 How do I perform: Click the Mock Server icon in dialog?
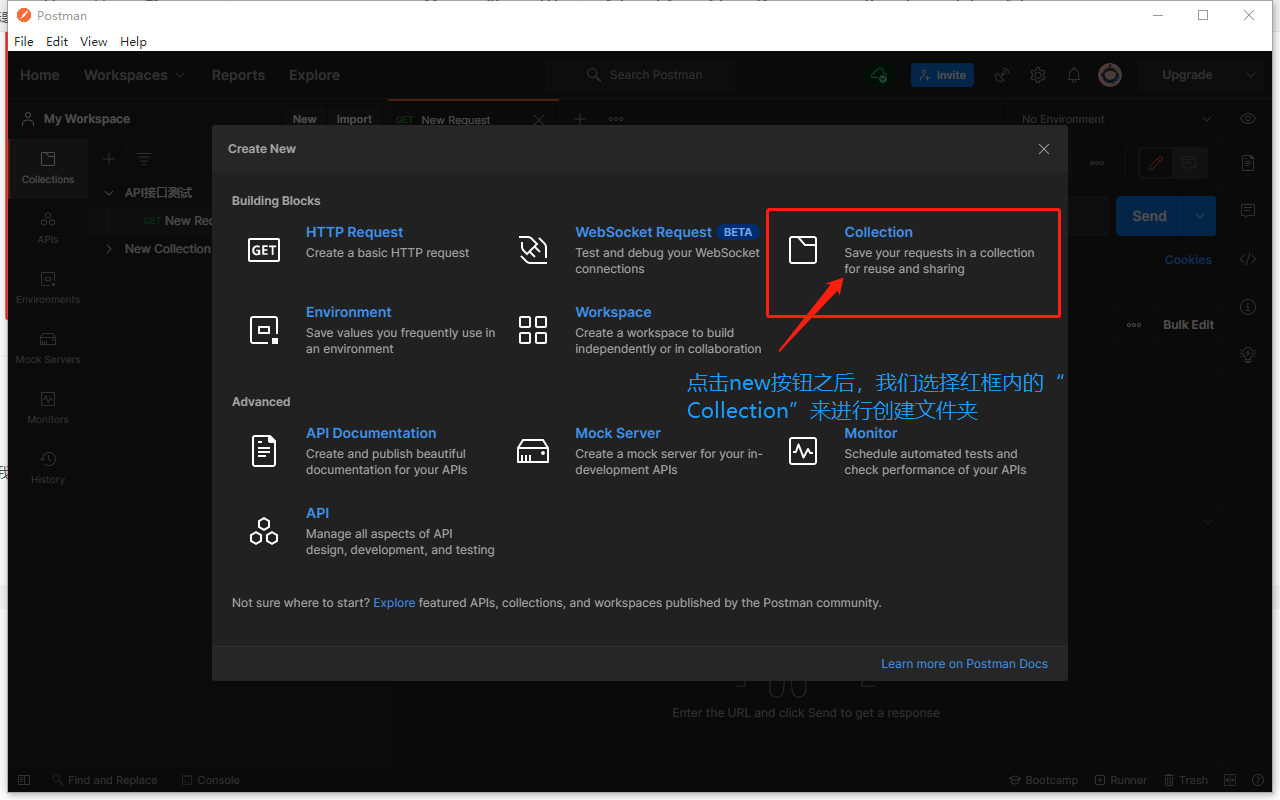[533, 452]
